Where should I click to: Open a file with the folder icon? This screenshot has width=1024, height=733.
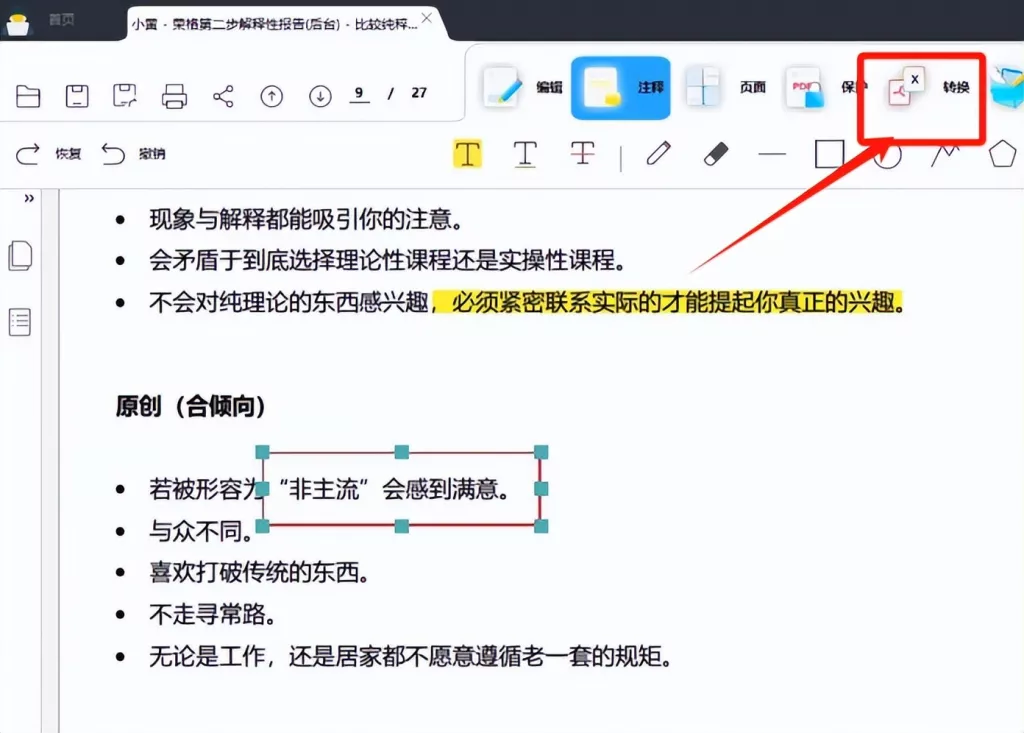tap(28, 96)
